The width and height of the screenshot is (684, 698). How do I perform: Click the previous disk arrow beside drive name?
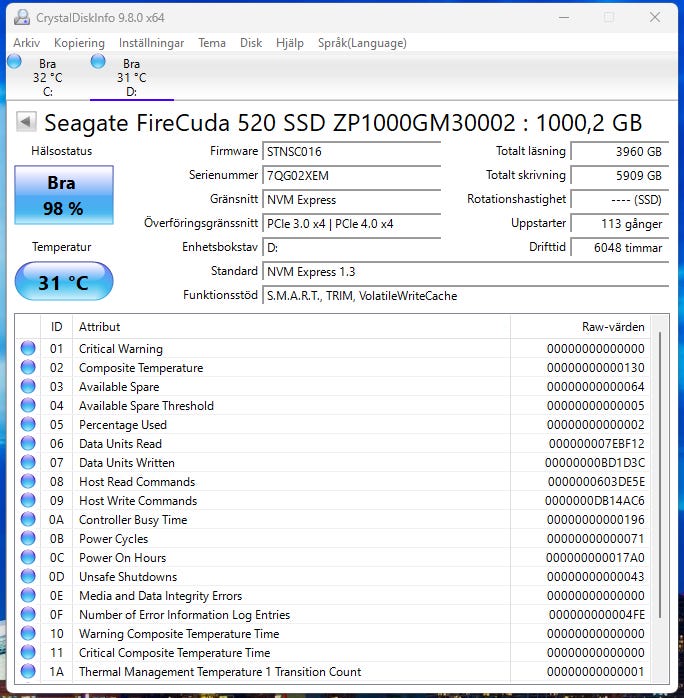click(27, 122)
